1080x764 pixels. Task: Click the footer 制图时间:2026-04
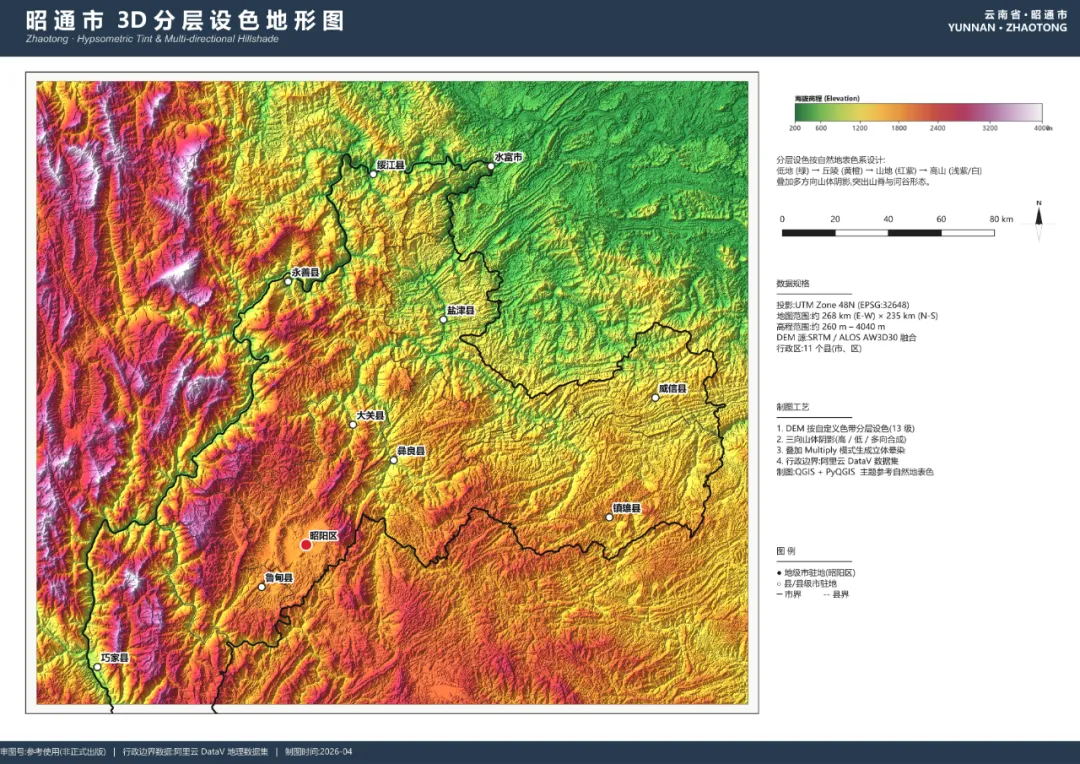pyautogui.click(x=318, y=752)
